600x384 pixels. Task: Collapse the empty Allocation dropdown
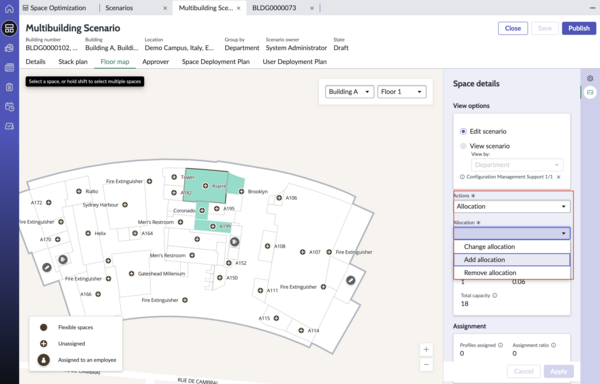pos(512,233)
